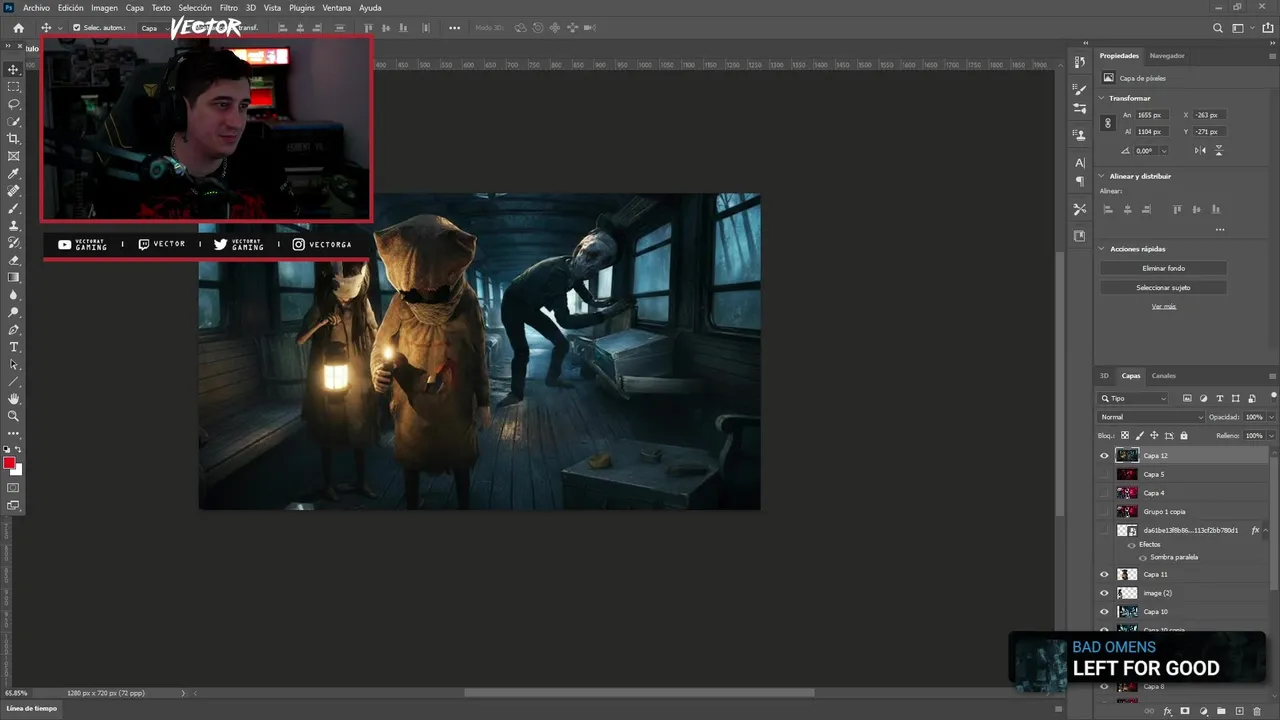Hide the Capa 11 layer
1280x720 pixels.
coord(1105,575)
